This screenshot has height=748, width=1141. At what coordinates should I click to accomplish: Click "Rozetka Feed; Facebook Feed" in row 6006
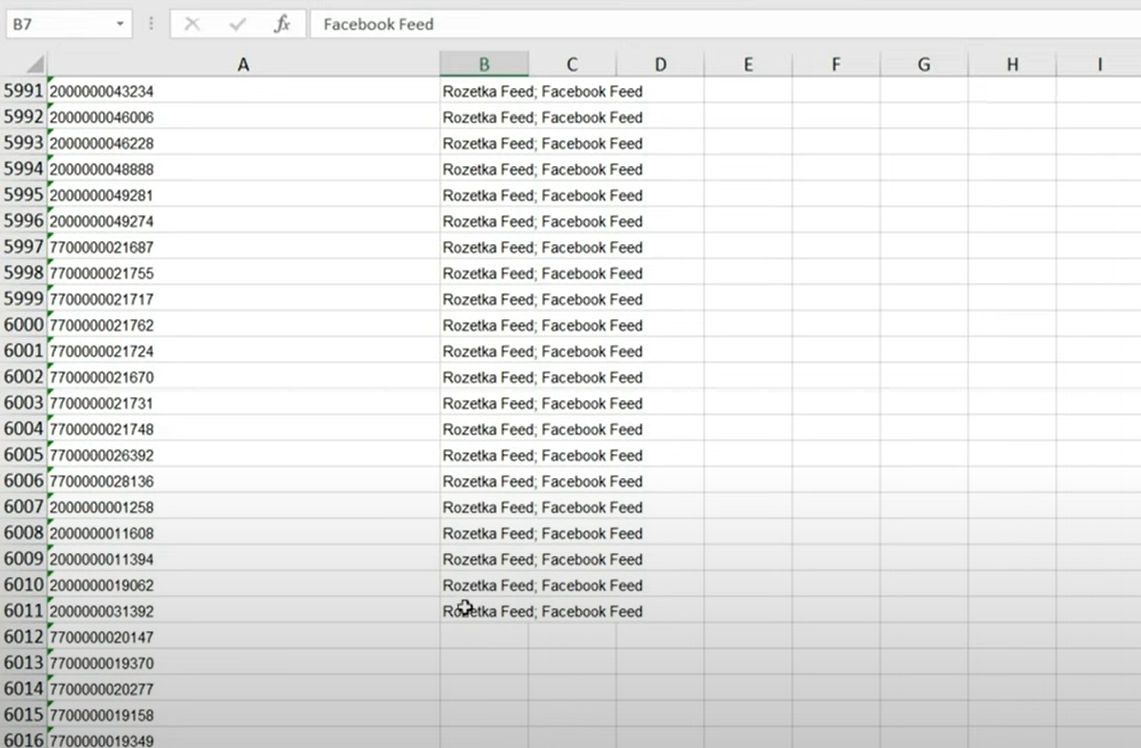542,481
